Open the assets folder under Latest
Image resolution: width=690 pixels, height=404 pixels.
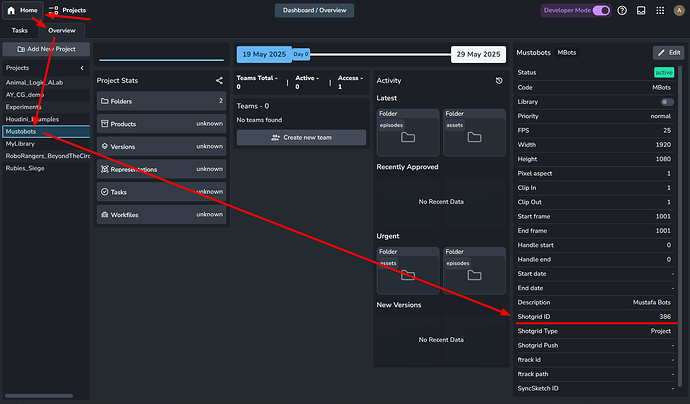tap(474, 132)
